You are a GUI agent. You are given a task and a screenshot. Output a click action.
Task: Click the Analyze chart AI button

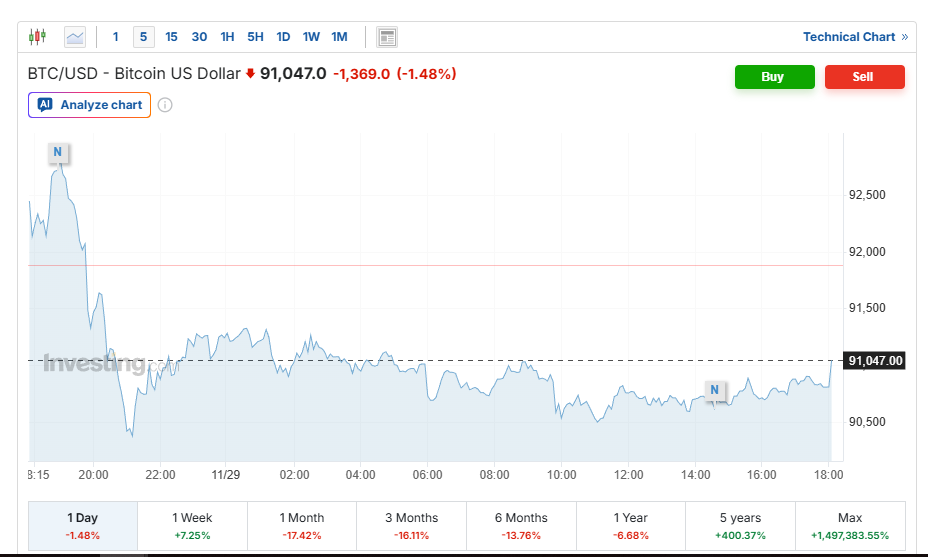(90, 105)
